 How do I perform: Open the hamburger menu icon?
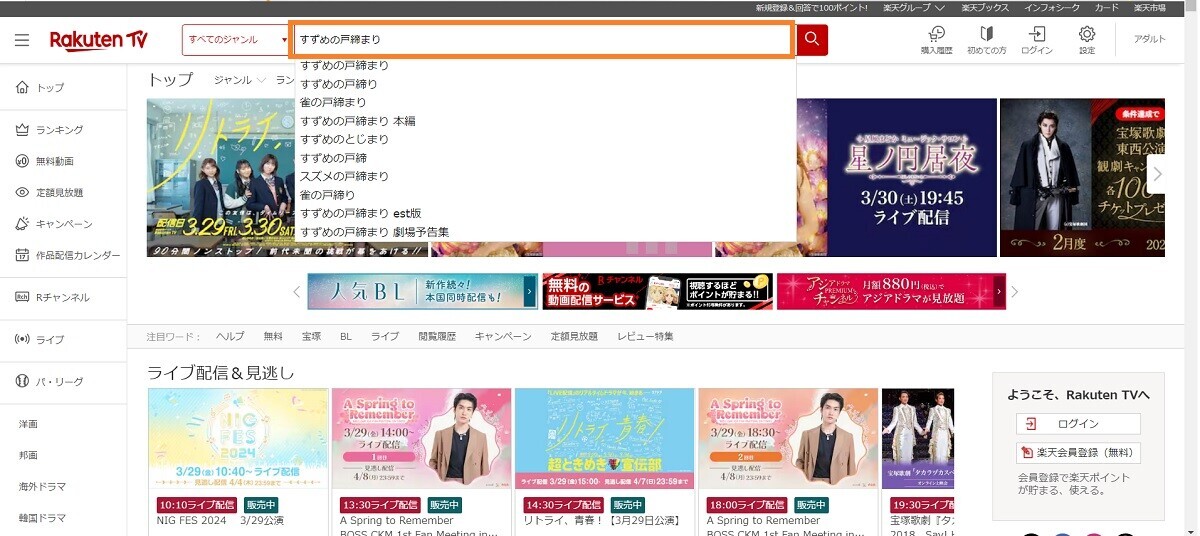point(22,40)
